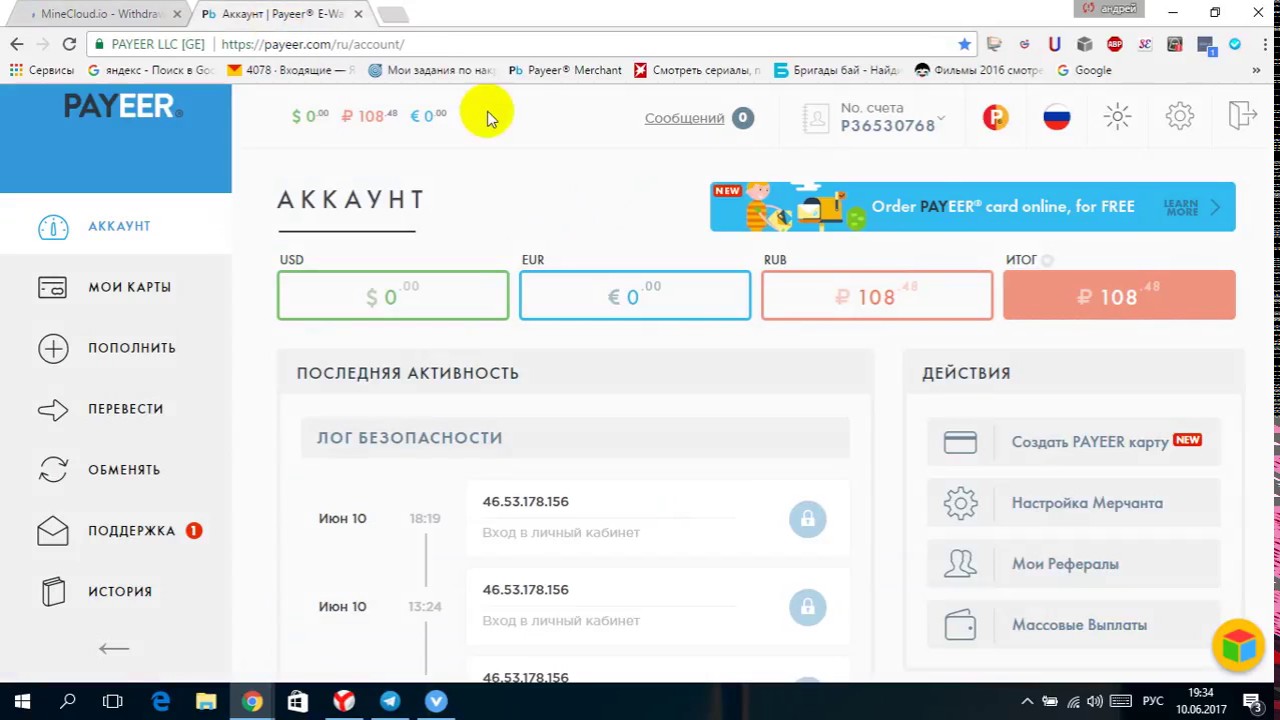The image size is (1280, 720).
Task: Open Мои Рефералы action
Action: [1074, 564]
